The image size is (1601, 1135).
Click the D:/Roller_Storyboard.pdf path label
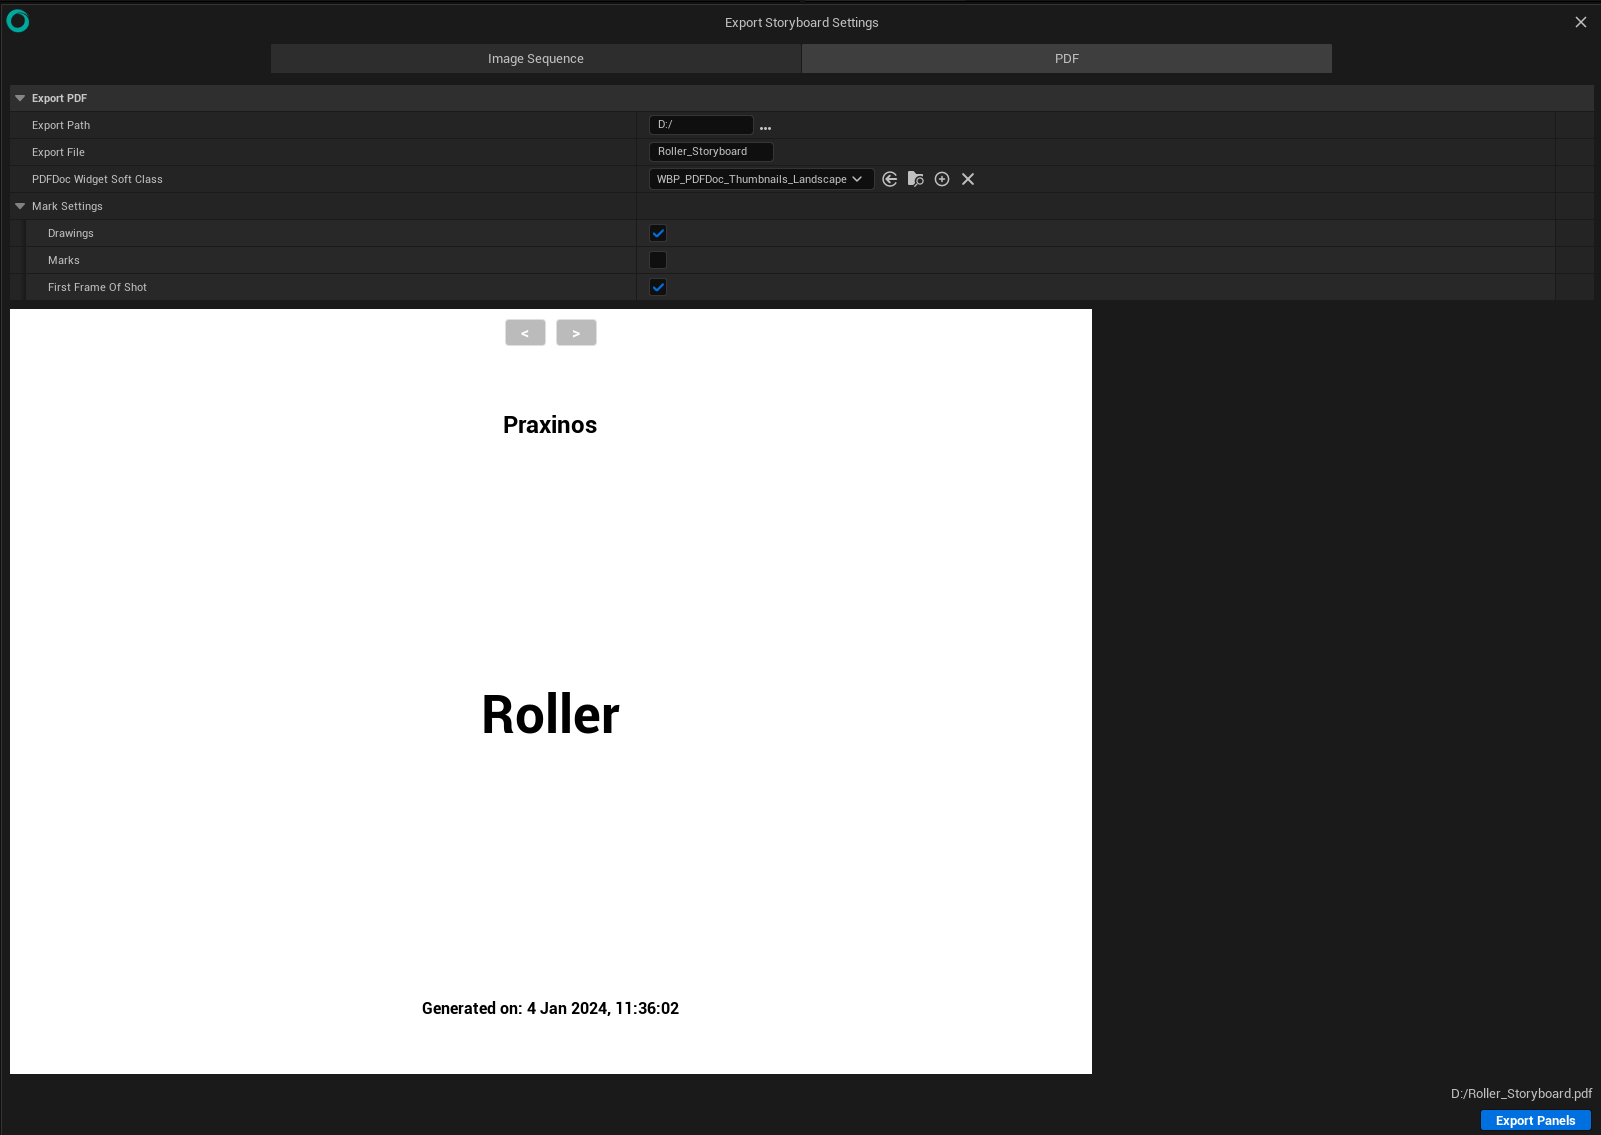tap(1521, 1093)
